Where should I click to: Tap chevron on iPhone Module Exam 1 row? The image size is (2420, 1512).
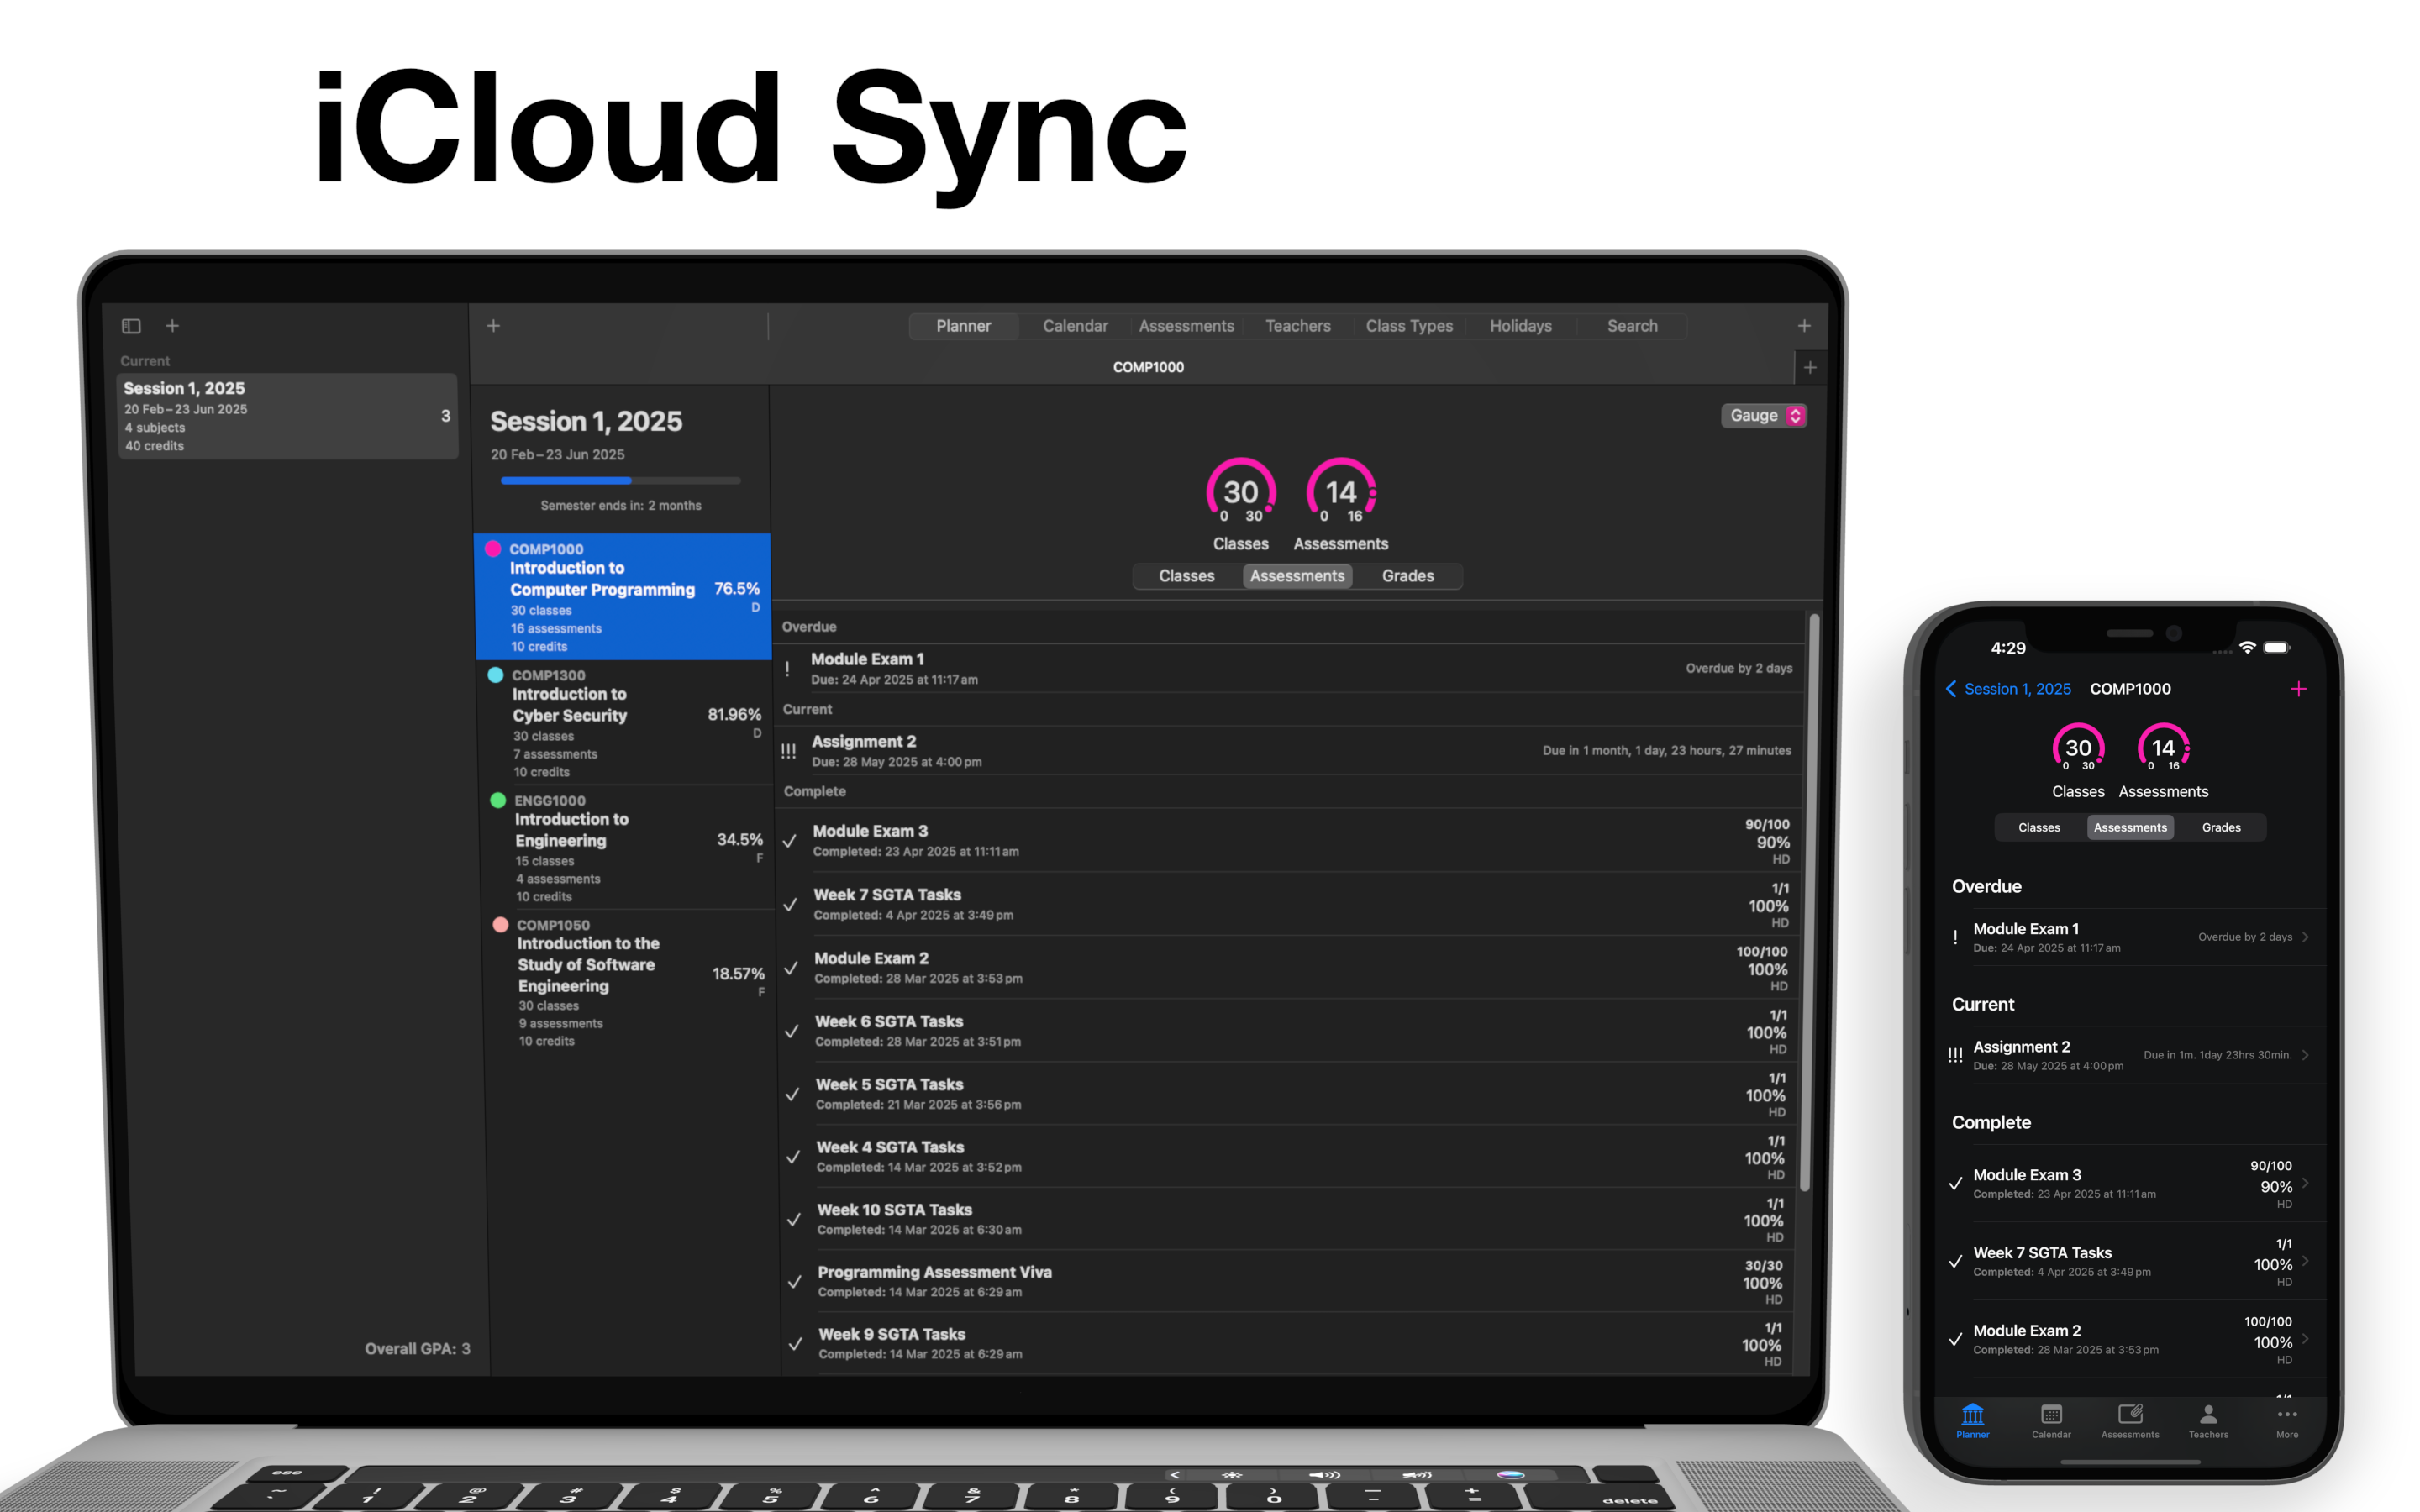(x=2305, y=937)
